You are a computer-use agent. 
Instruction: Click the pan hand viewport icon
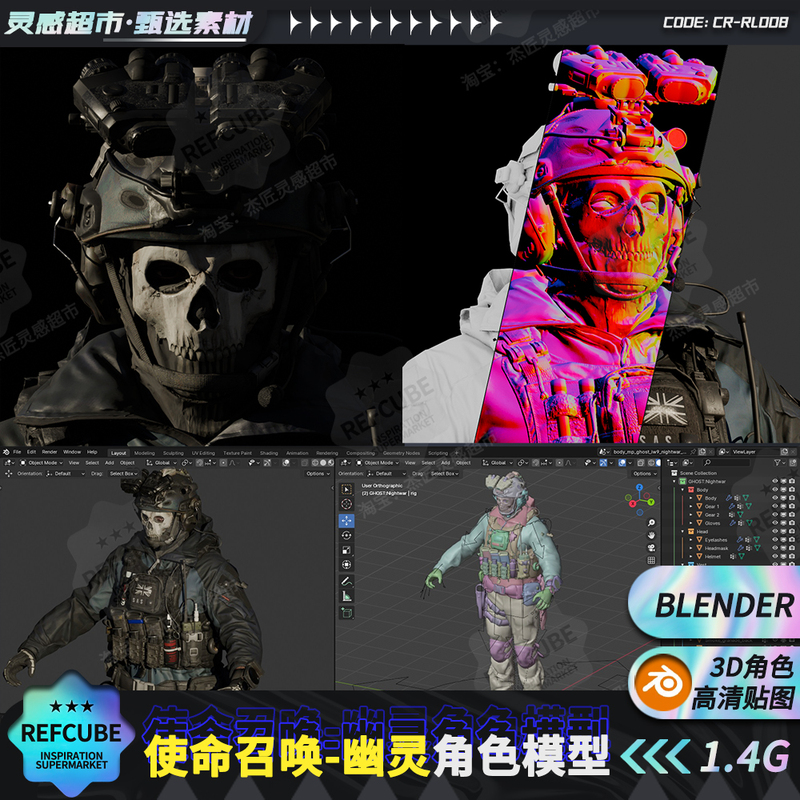[x=651, y=535]
